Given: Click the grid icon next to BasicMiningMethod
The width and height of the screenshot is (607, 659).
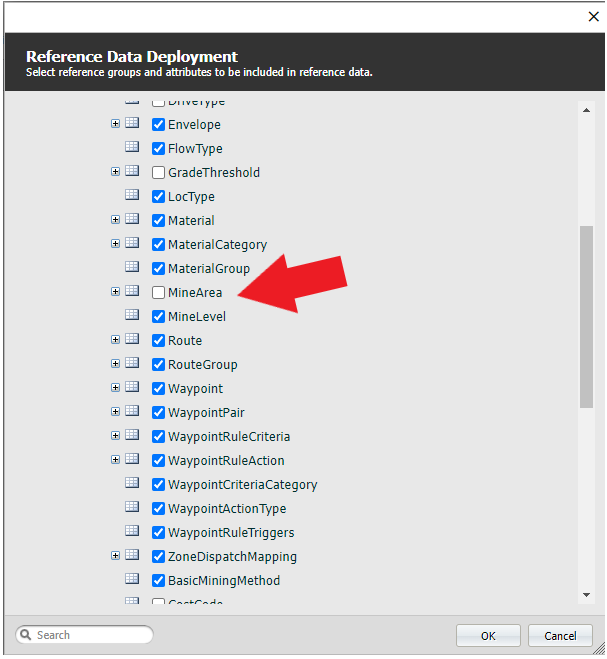Looking at the screenshot, I should pyautogui.click(x=132, y=580).
